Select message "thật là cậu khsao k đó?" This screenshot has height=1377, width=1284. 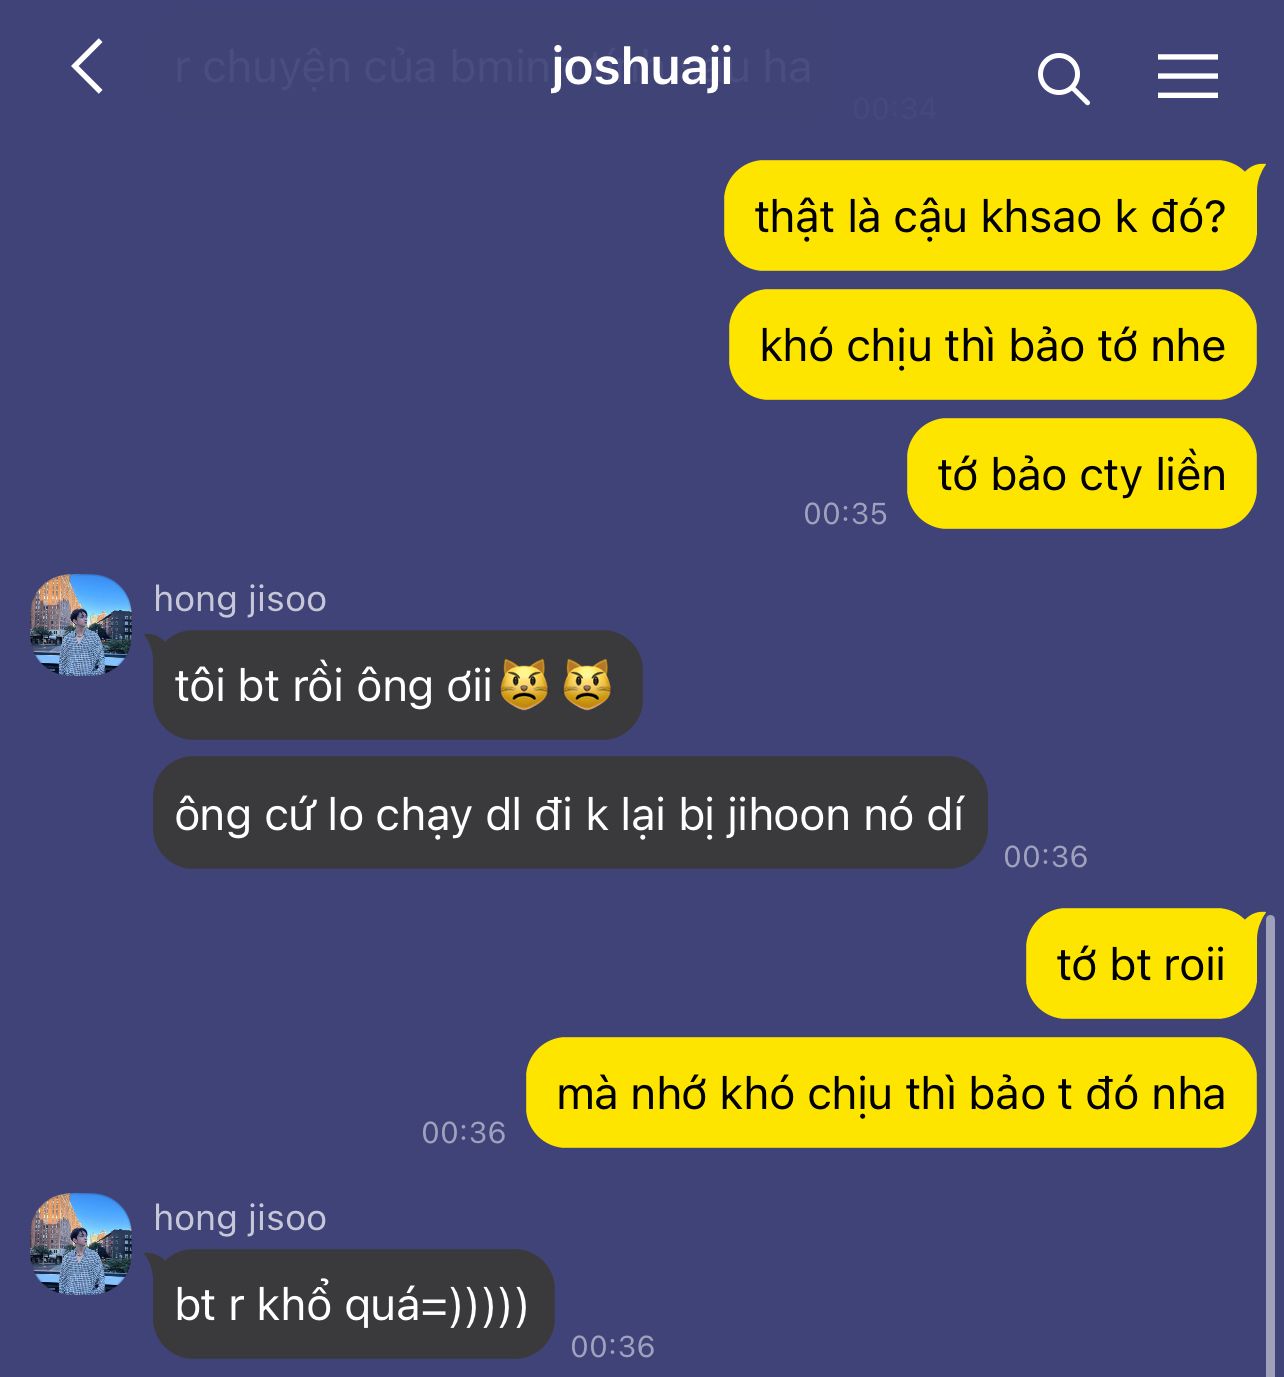990,216
